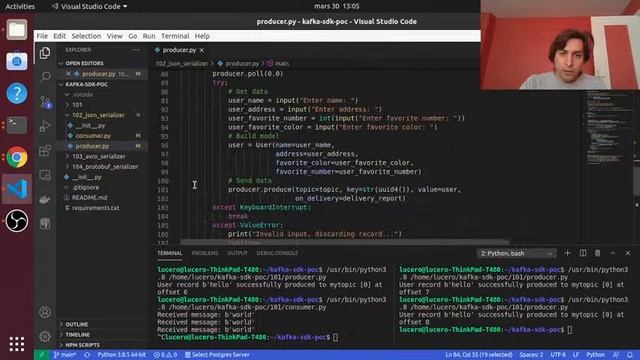Image resolution: width=640 pixels, height=360 pixels.
Task: Open Activities overview in top bar
Action: (x=20, y=7)
